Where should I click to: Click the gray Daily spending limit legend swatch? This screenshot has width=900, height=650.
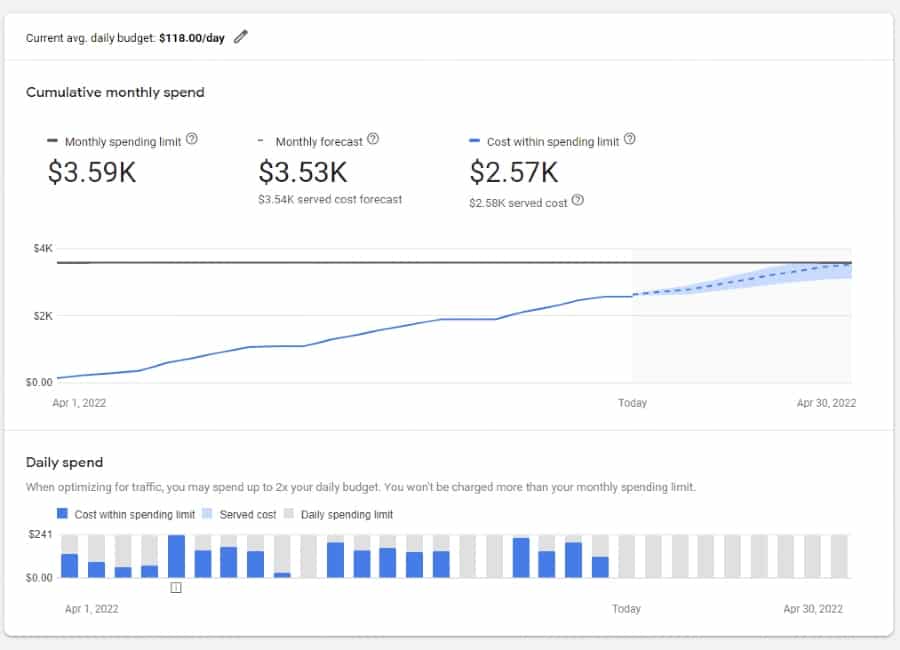289,513
